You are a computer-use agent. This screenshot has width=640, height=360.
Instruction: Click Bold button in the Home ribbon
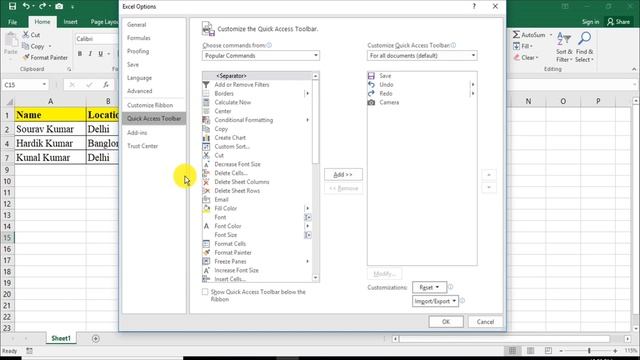[80, 53]
